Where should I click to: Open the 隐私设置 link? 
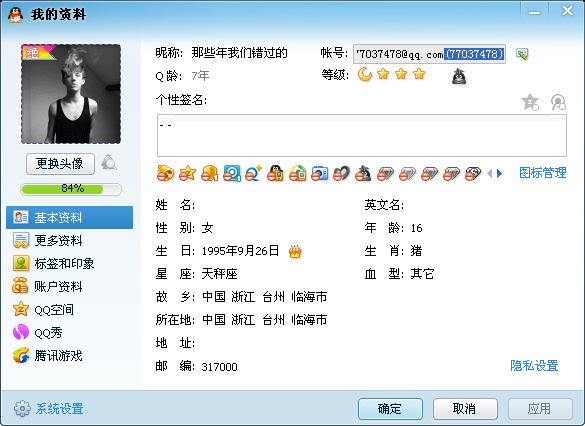(534, 366)
